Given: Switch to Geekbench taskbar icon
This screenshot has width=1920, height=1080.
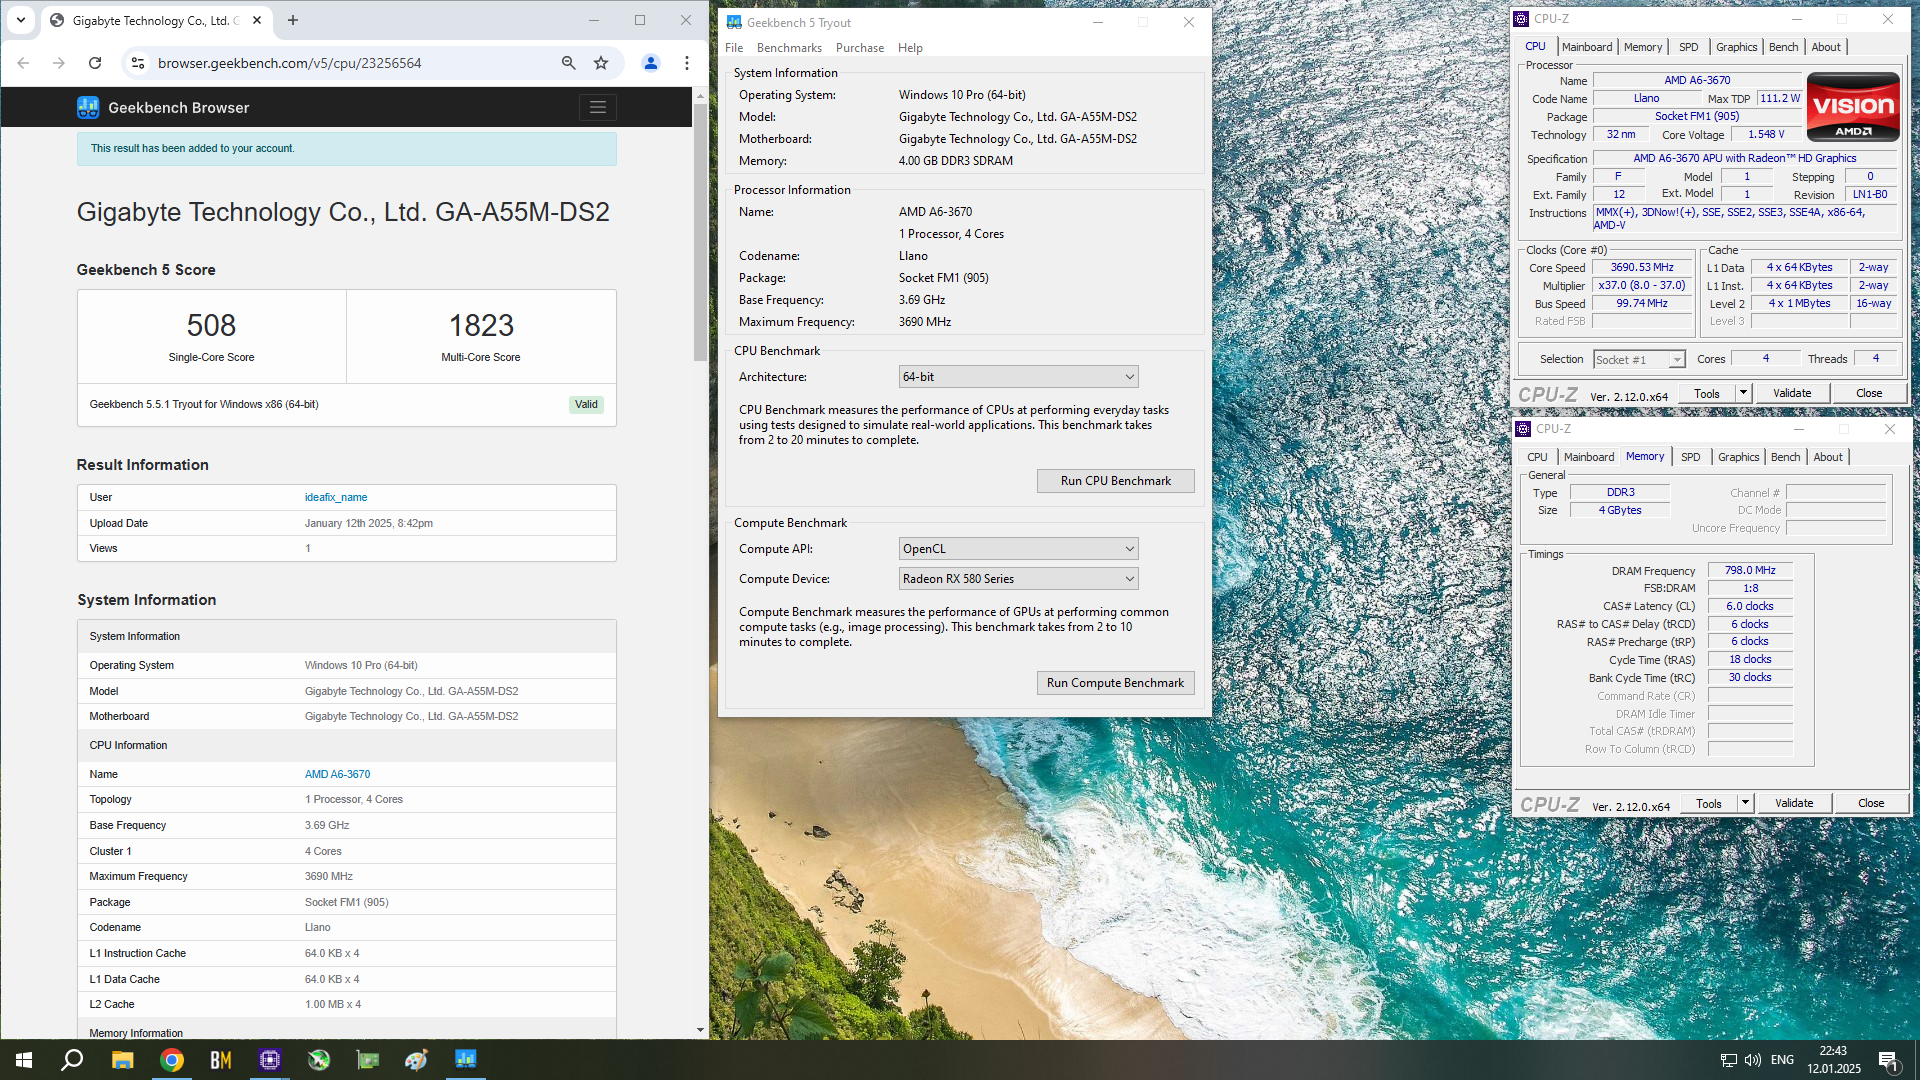Looking at the screenshot, I should (x=466, y=1060).
